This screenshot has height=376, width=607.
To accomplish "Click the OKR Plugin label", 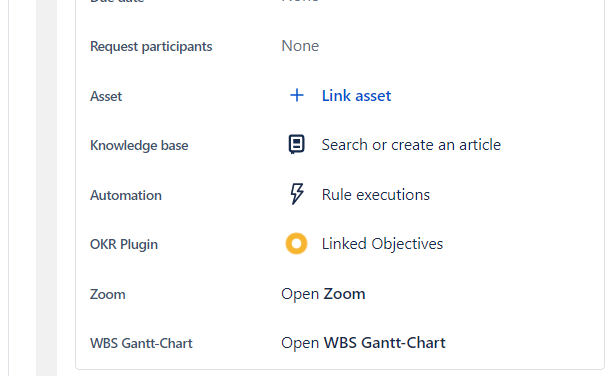I will click(x=124, y=244).
